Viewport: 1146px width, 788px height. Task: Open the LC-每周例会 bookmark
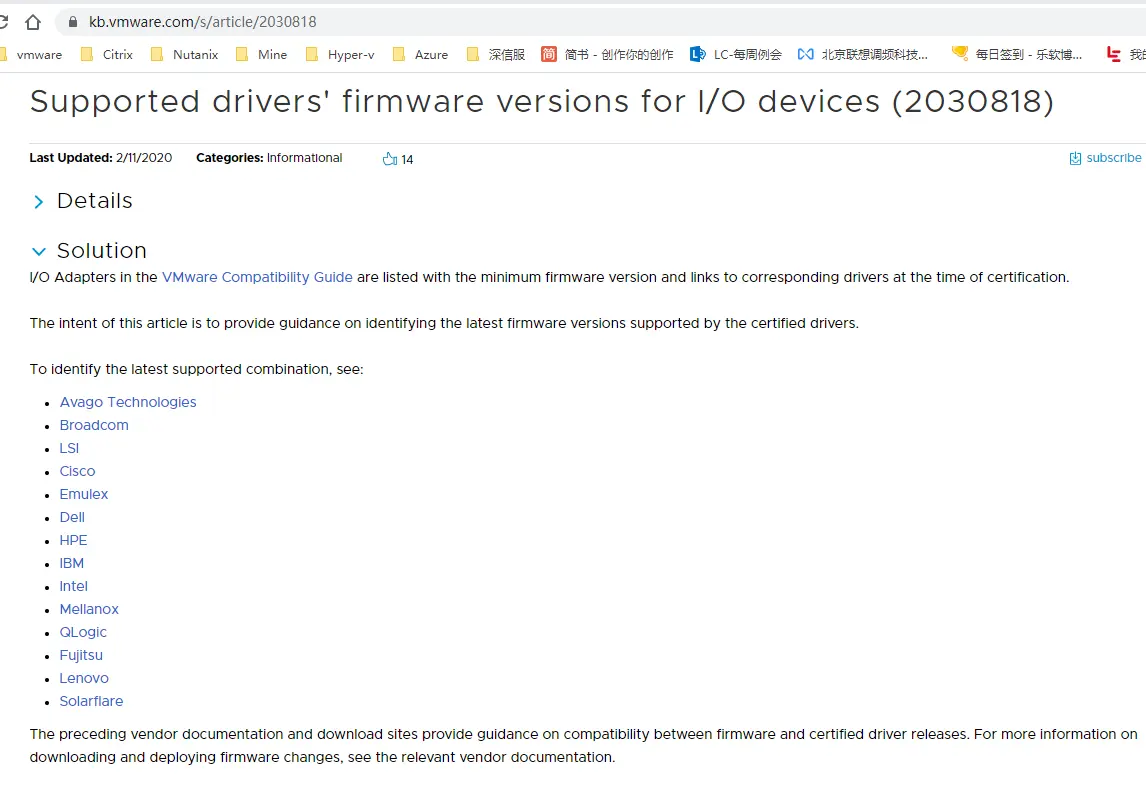click(736, 54)
